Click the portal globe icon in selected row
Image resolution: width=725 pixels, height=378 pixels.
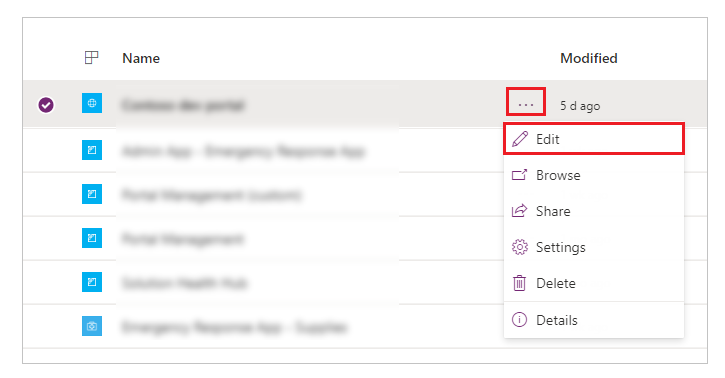[x=92, y=103]
